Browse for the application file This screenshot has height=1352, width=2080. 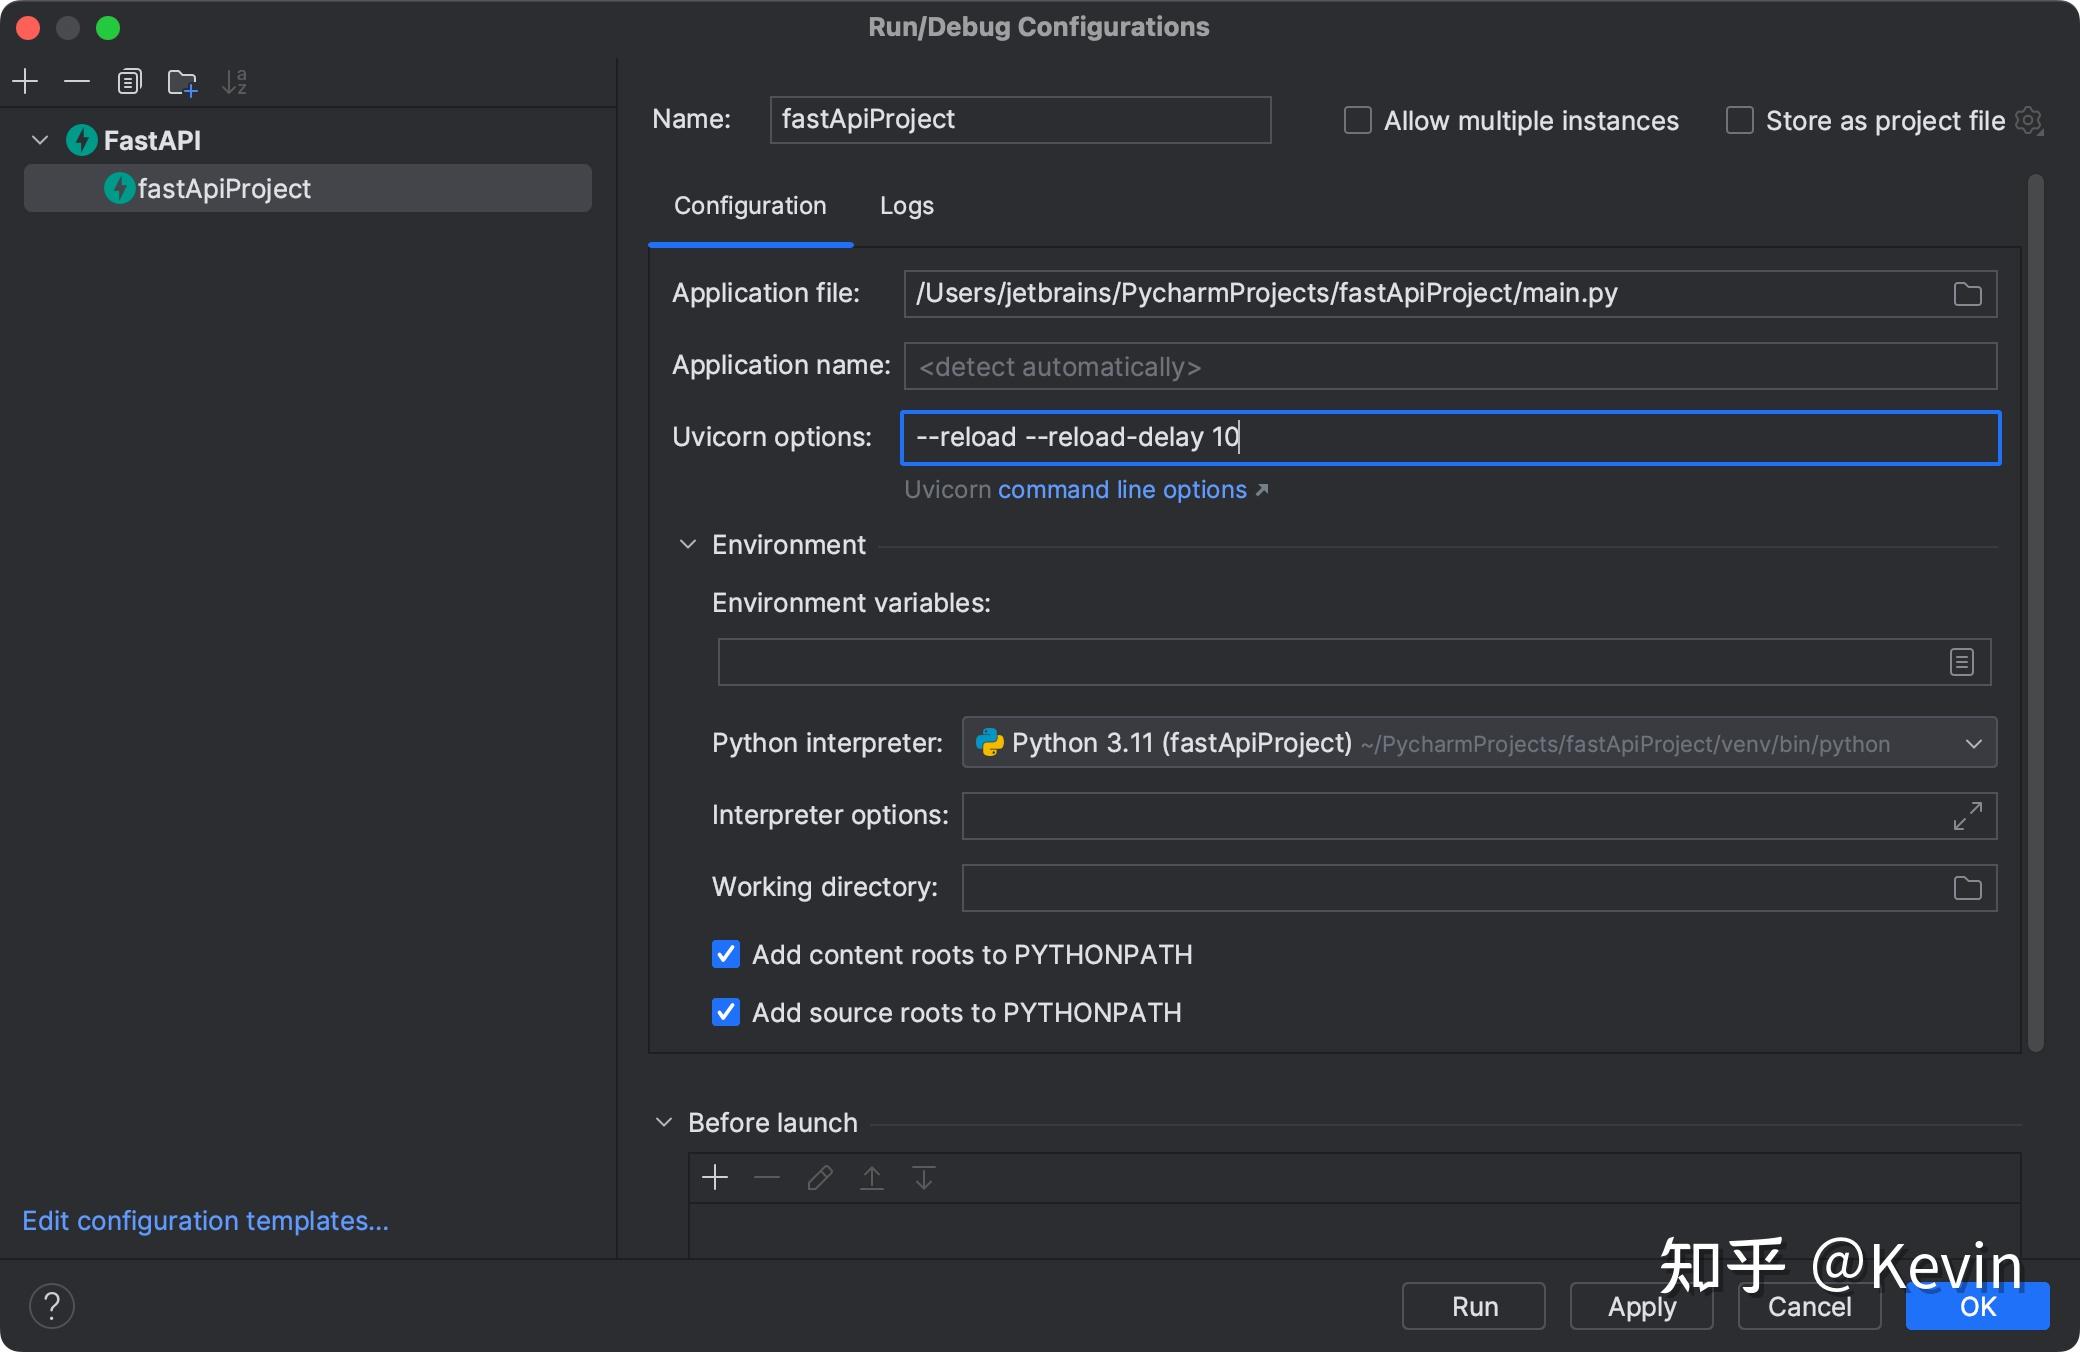pos(1966,293)
